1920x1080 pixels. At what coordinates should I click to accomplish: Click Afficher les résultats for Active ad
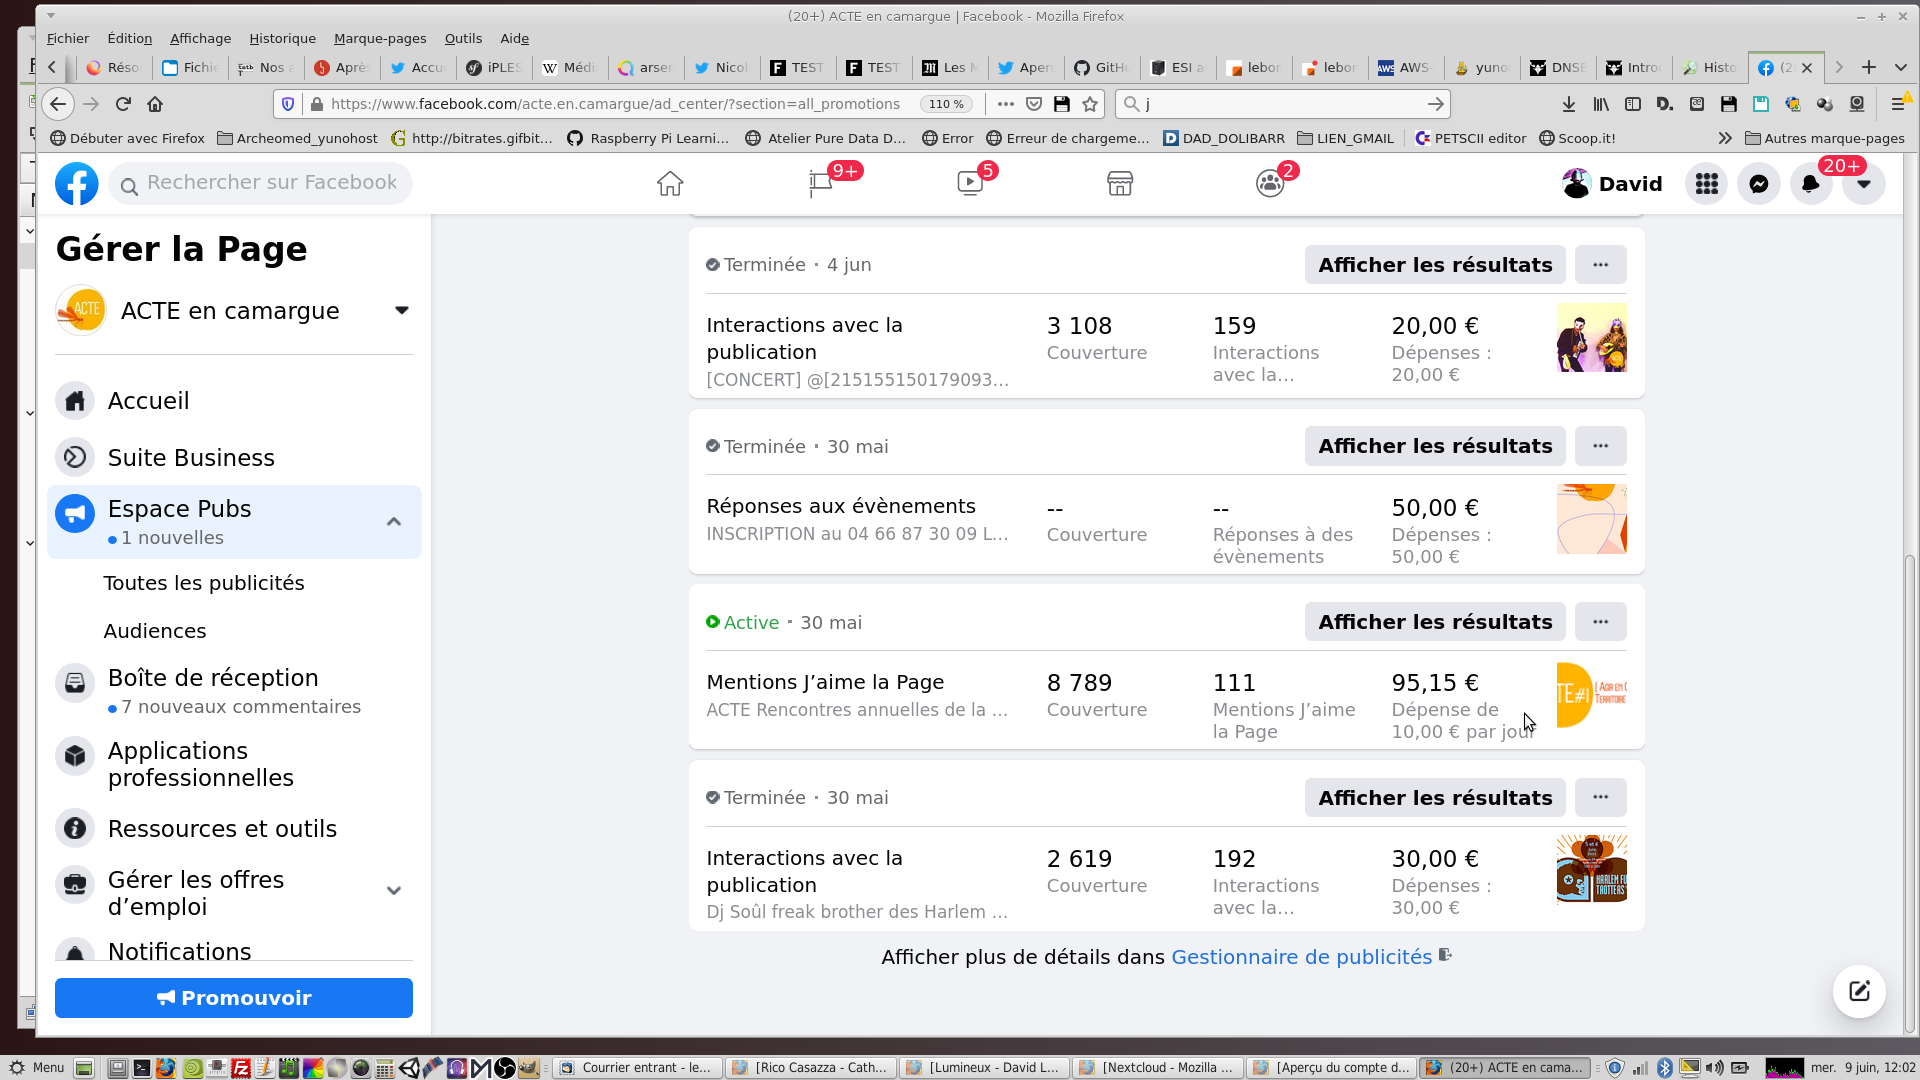(x=1435, y=622)
